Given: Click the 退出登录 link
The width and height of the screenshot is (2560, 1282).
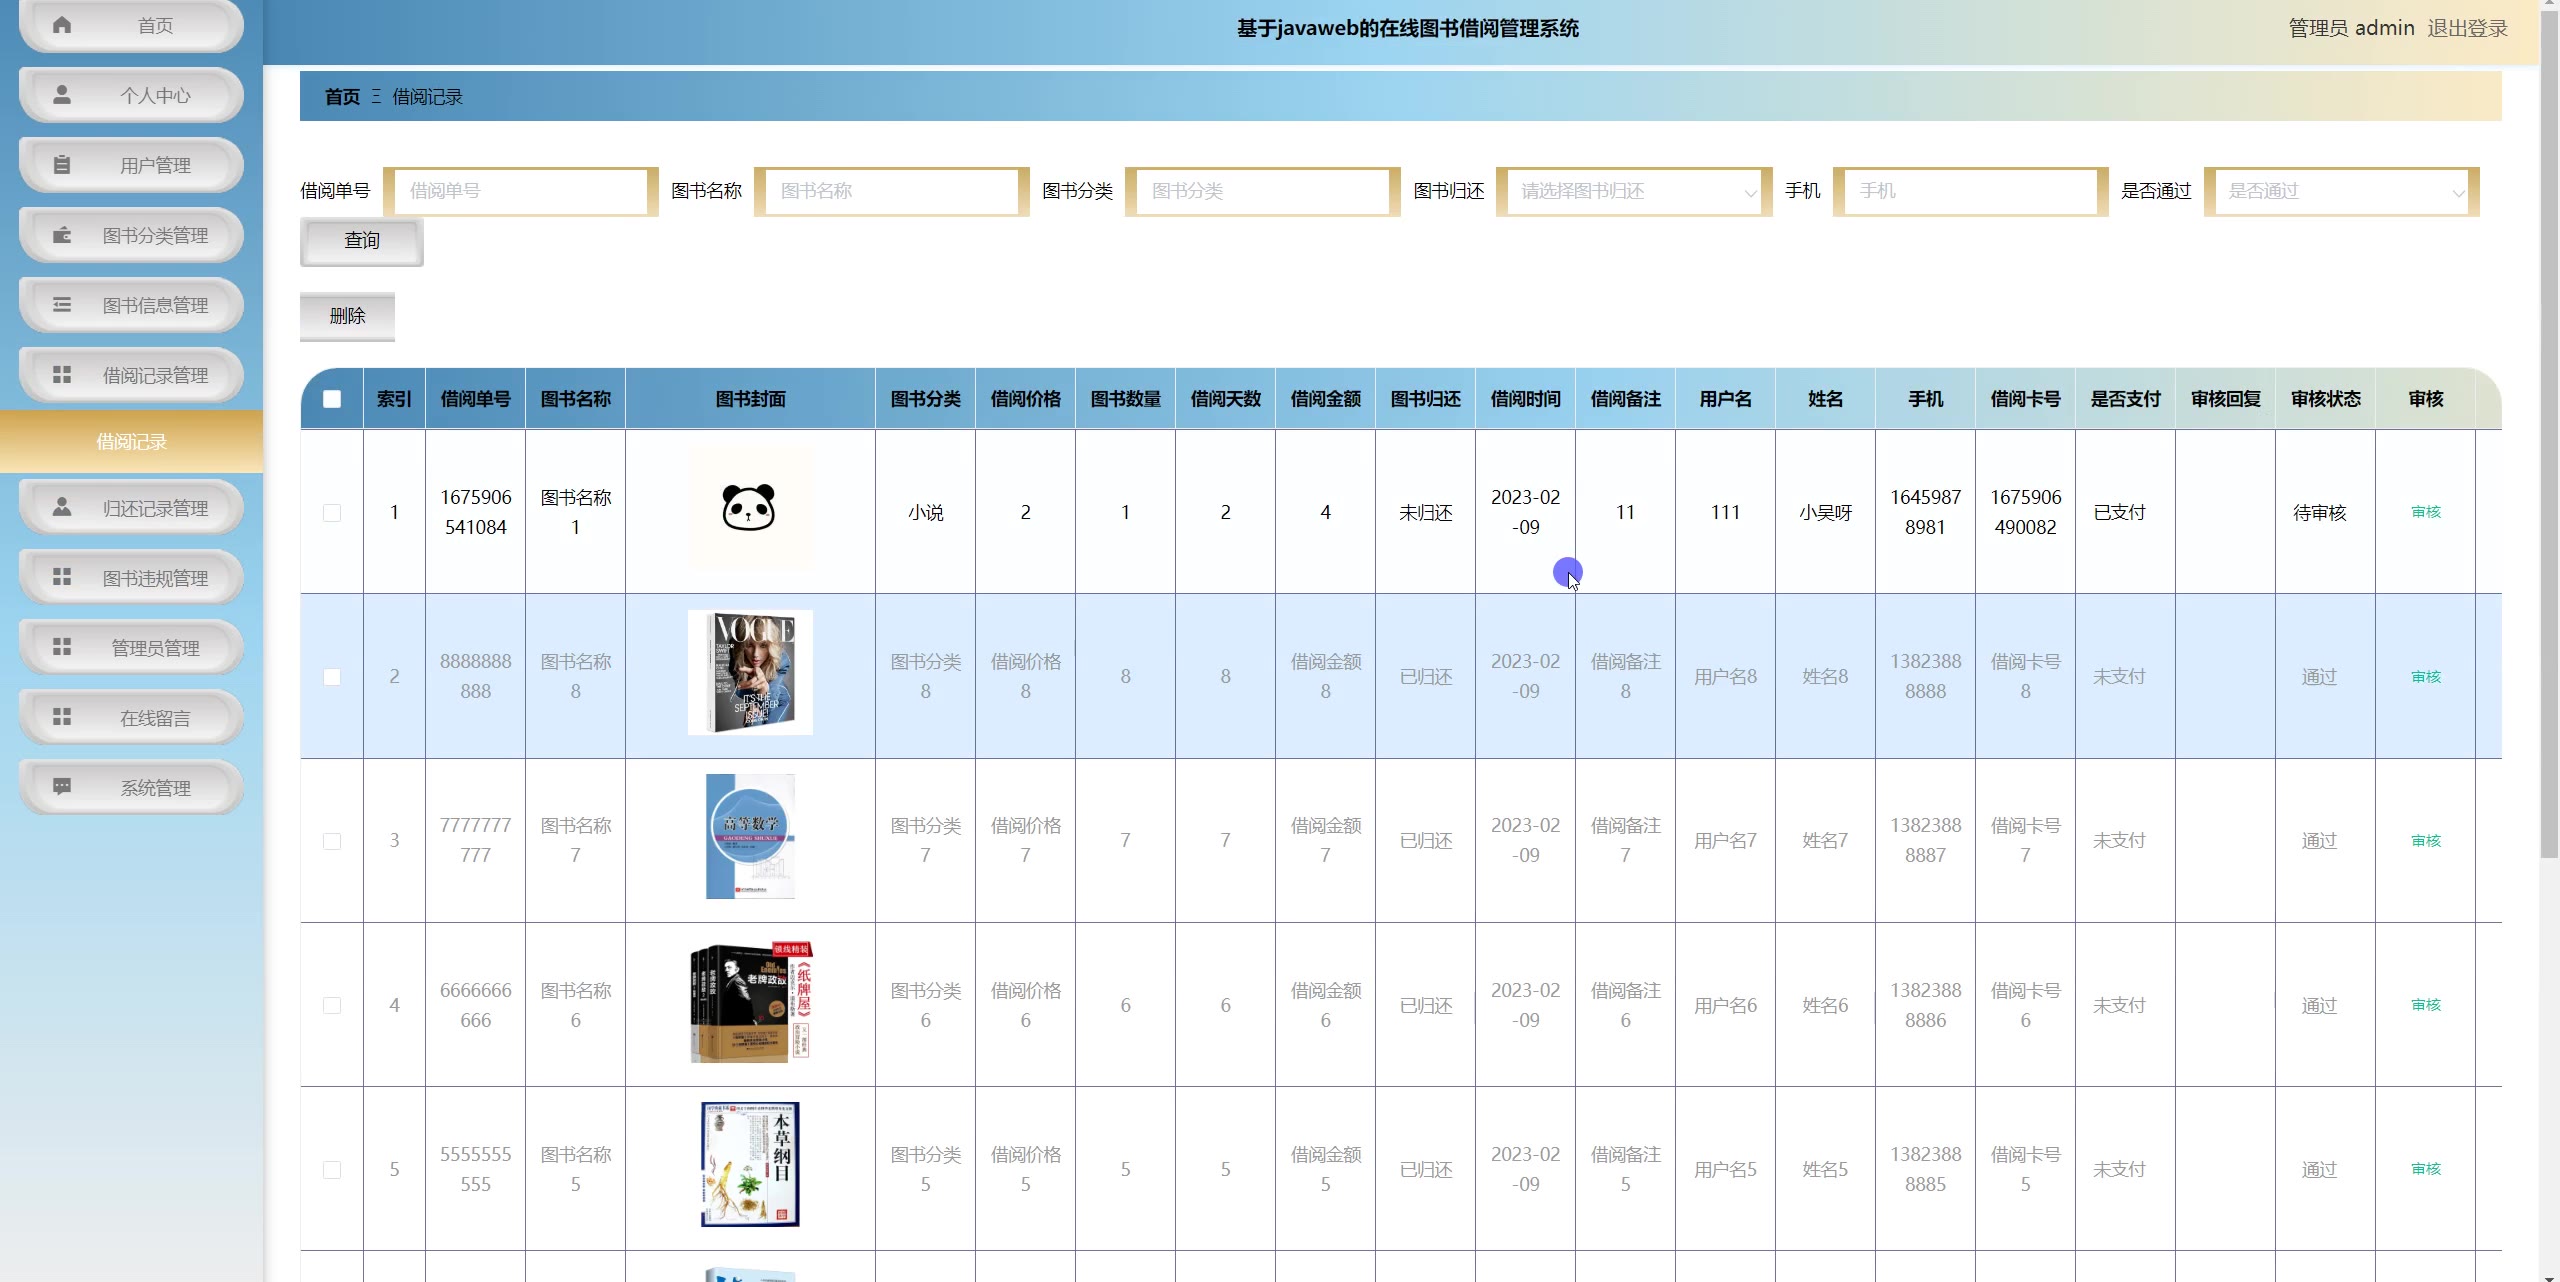Looking at the screenshot, I should 2467,28.
